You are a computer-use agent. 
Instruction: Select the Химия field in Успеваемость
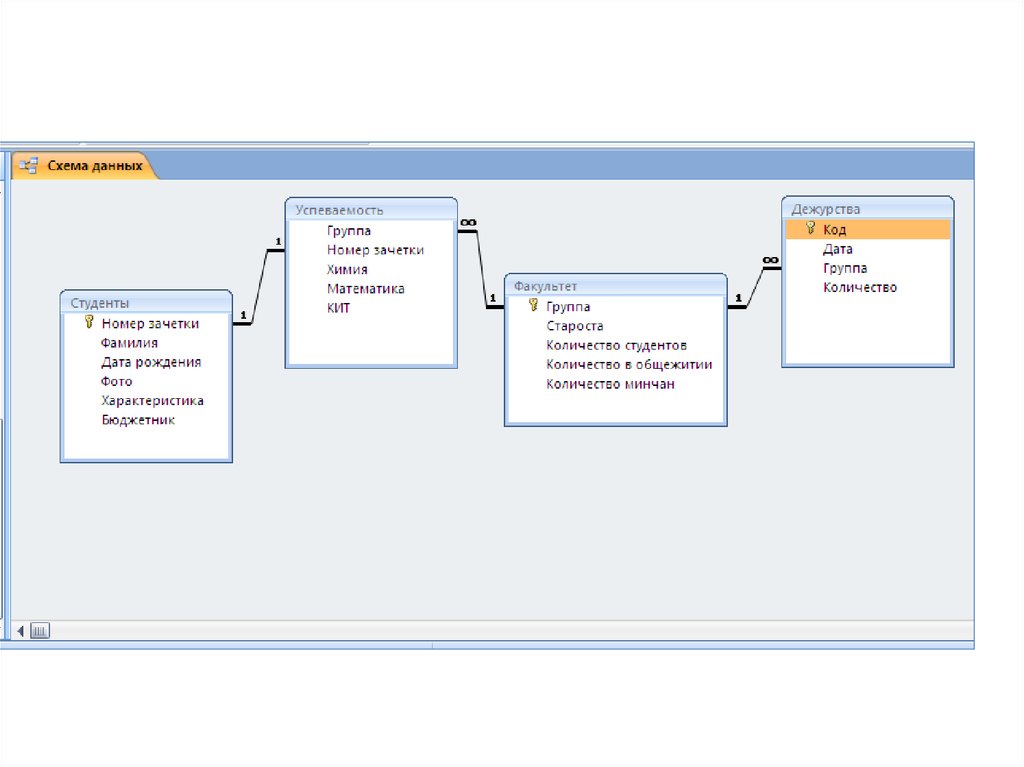point(347,269)
